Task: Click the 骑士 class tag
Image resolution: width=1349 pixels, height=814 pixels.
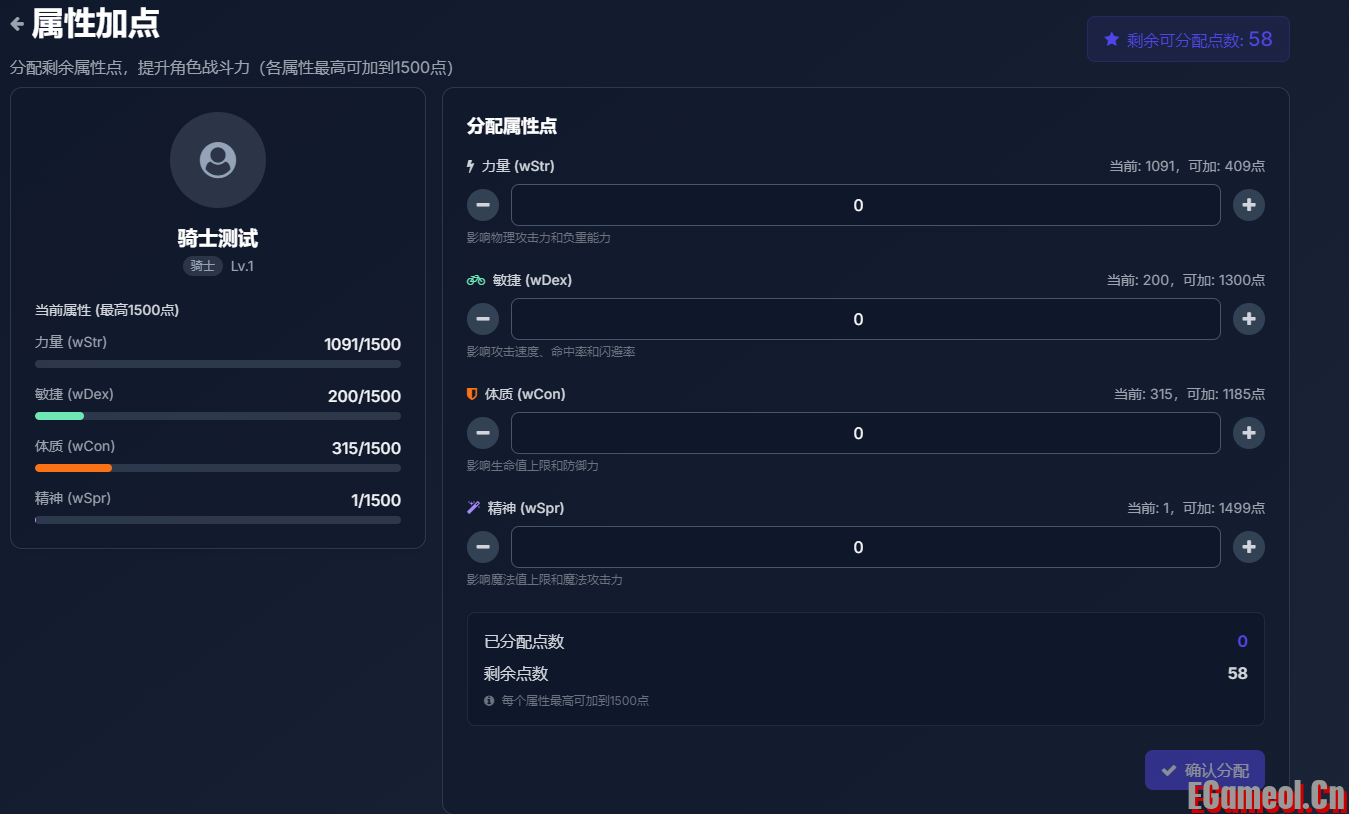Action: (x=202, y=266)
